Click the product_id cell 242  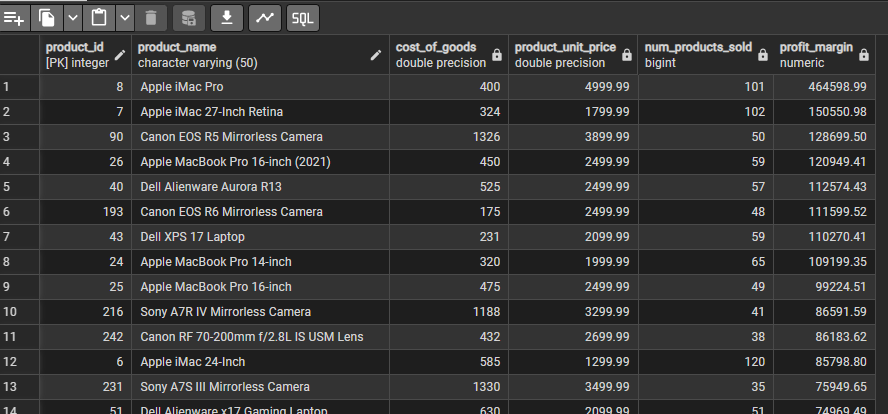[x=86, y=337]
